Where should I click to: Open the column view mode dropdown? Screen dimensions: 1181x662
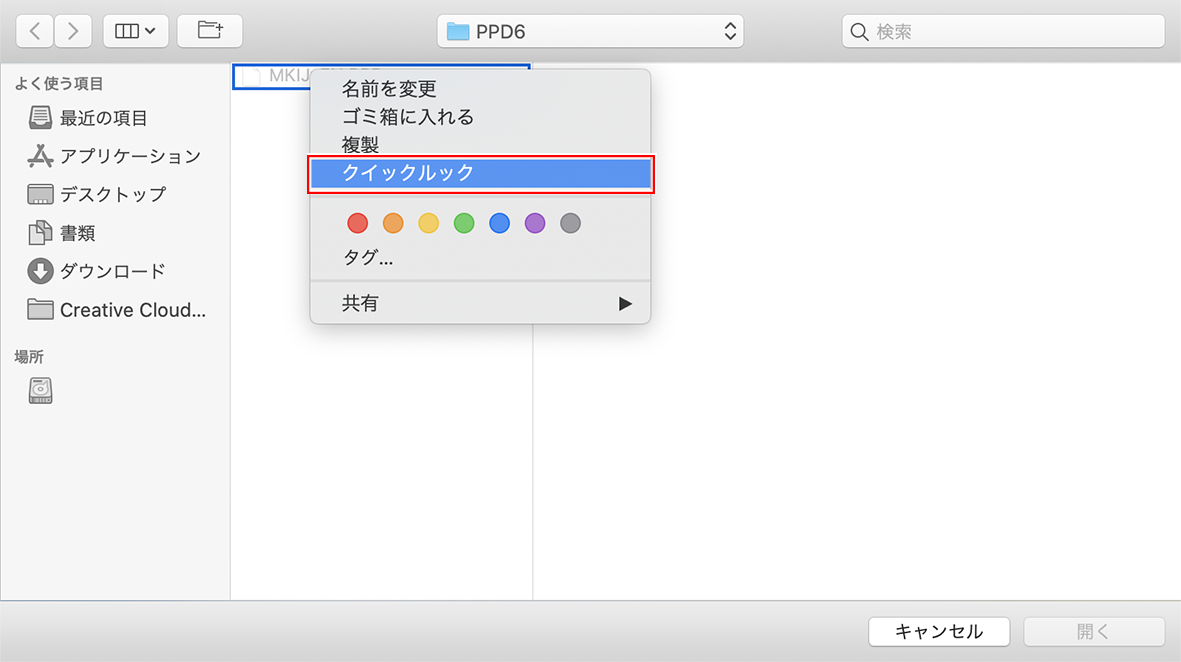pyautogui.click(x=135, y=31)
